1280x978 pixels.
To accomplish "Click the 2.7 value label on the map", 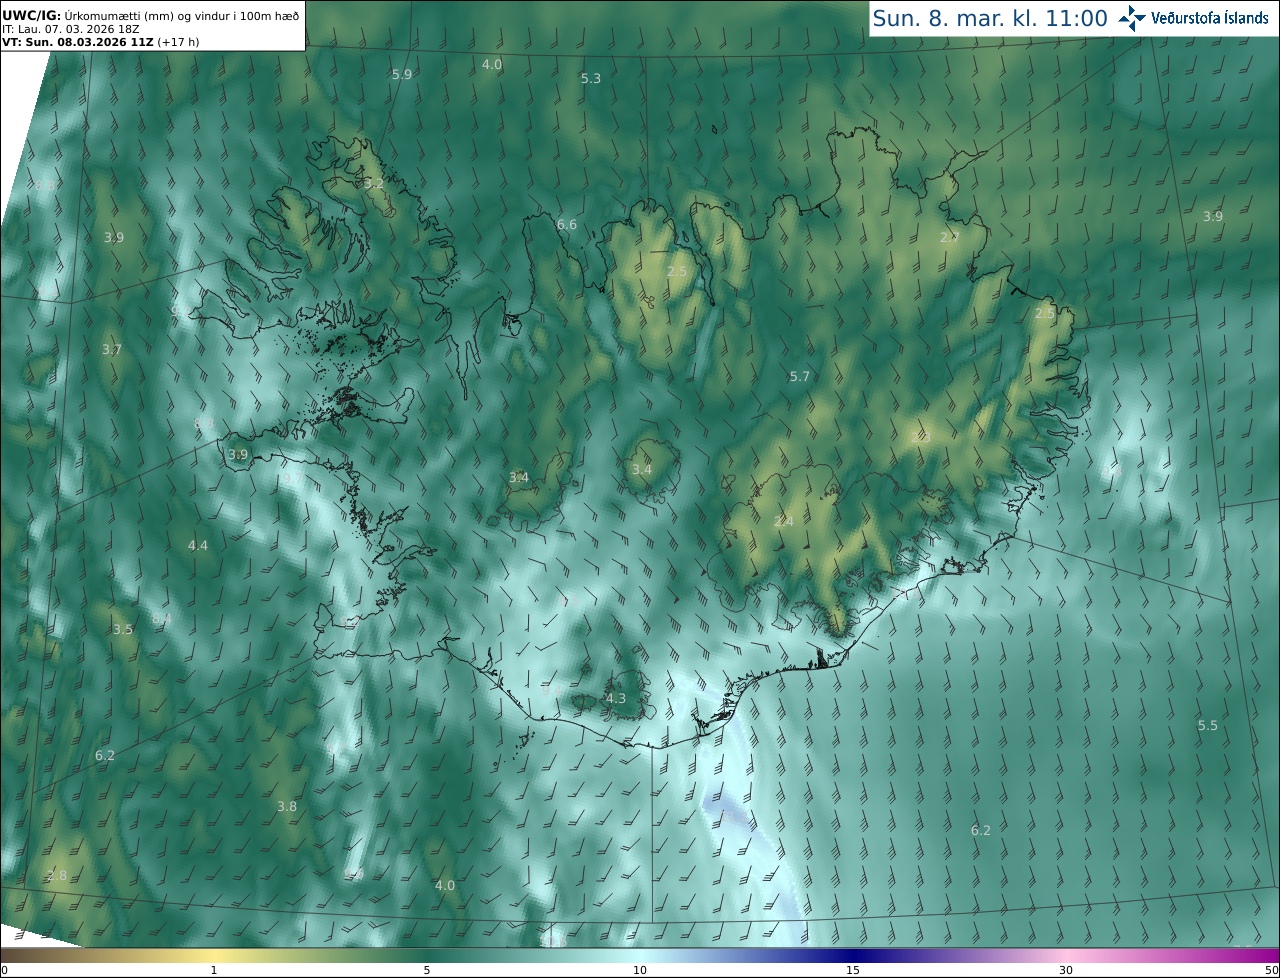I will pos(950,237).
